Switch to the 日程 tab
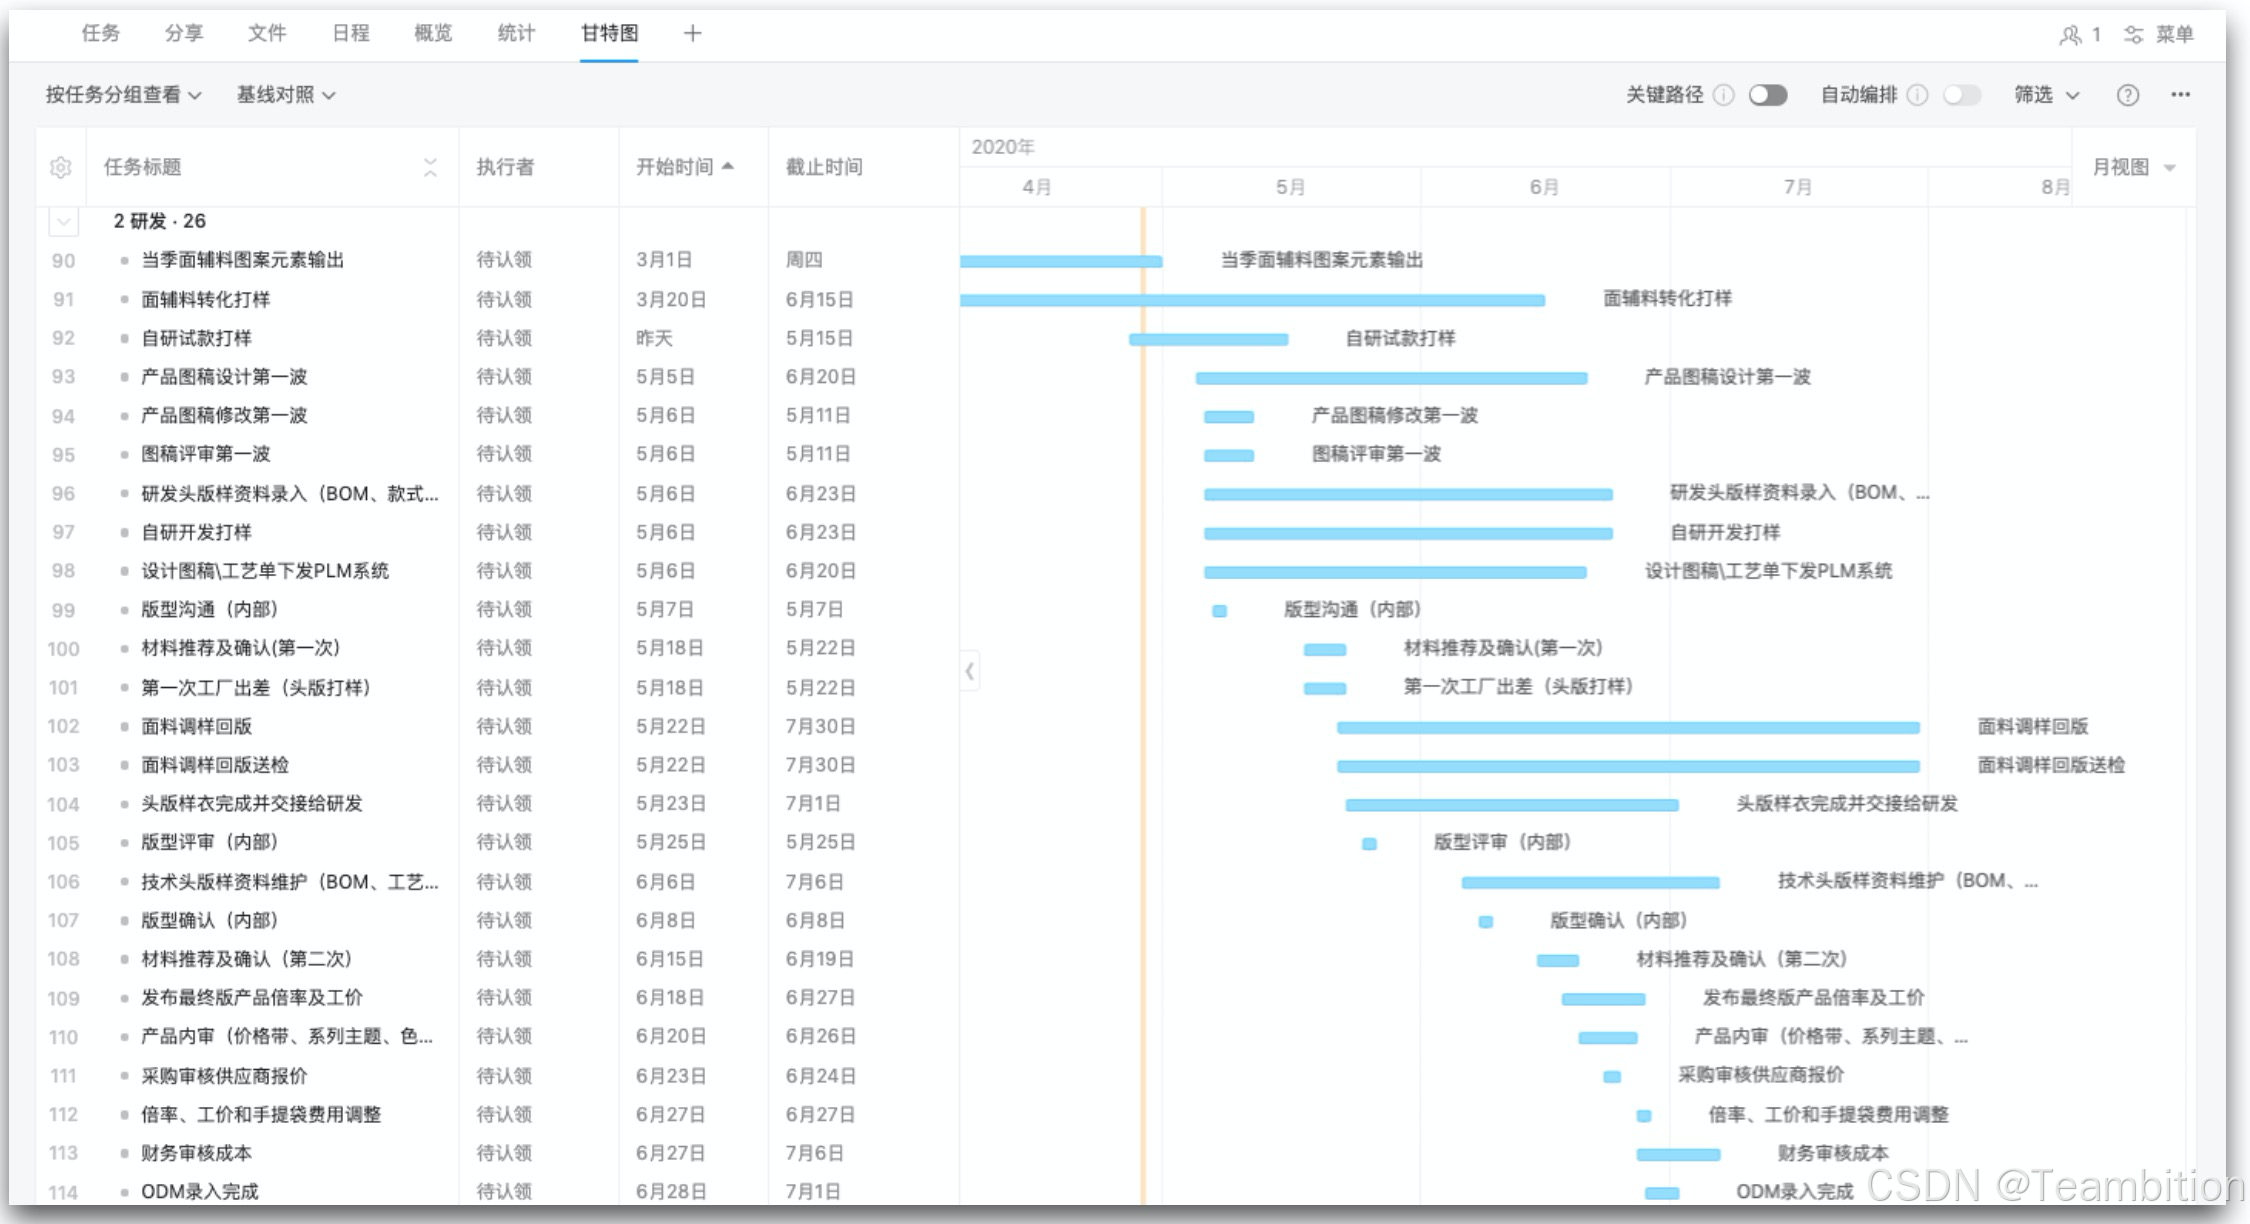This screenshot has width=2250, height=1224. tap(350, 34)
